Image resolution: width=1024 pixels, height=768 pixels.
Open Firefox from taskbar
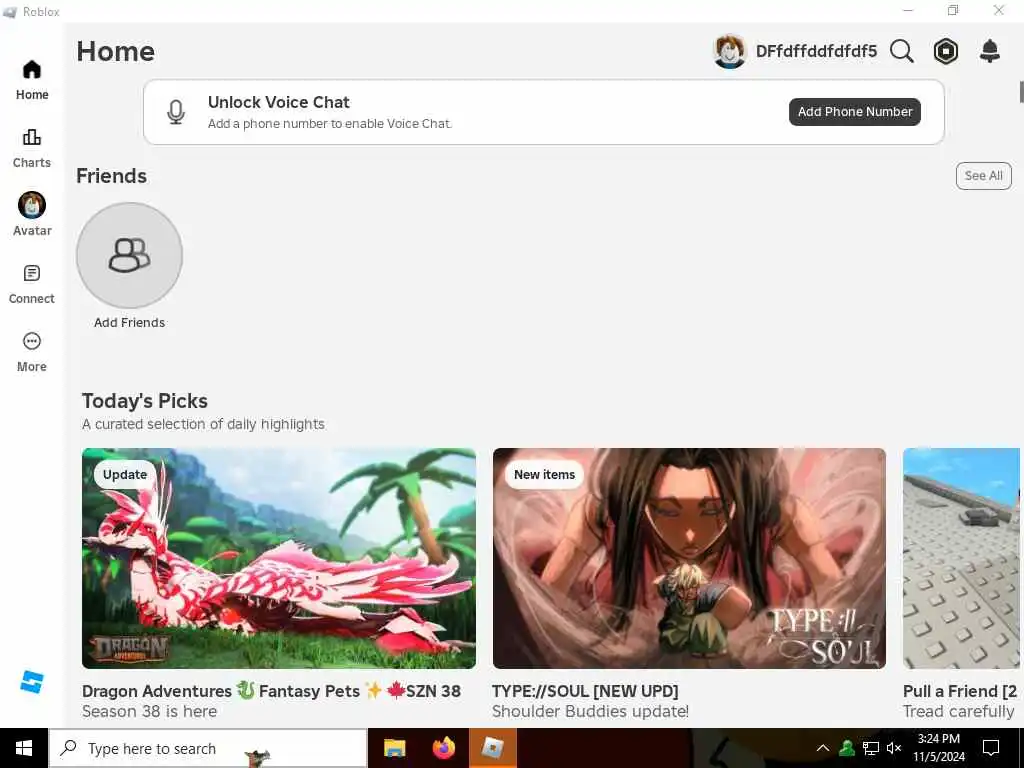coord(443,748)
